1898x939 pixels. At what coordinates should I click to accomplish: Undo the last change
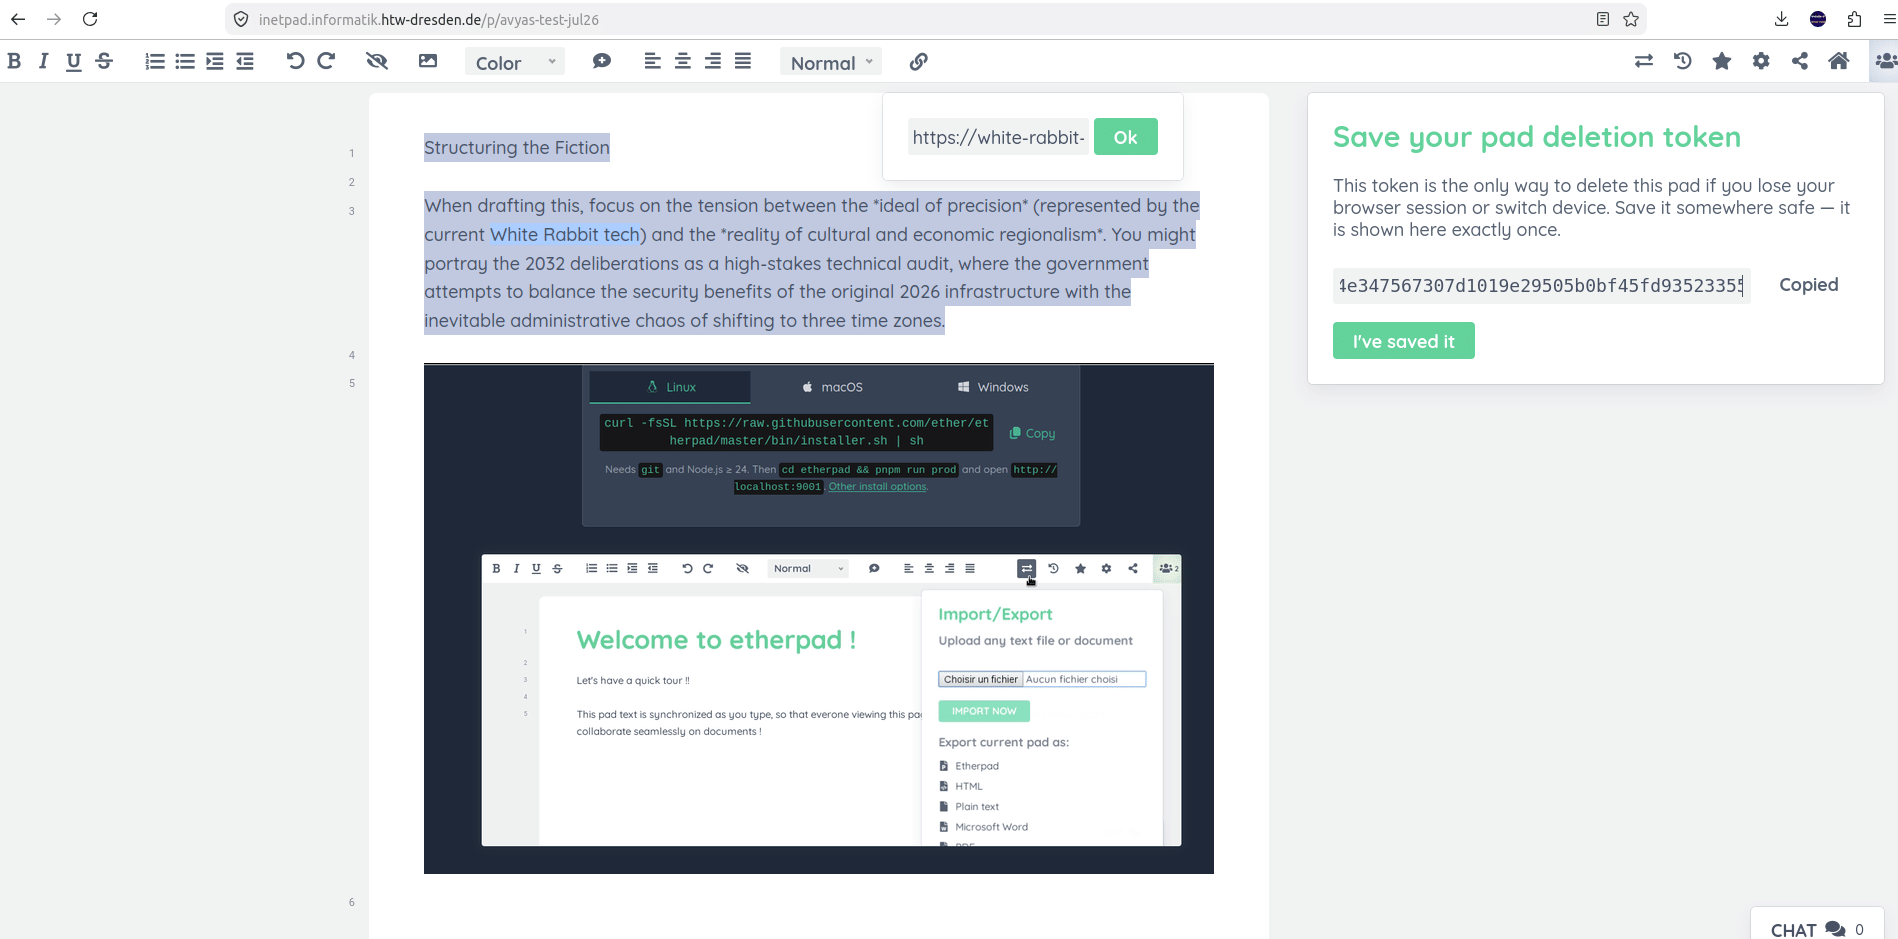click(295, 61)
